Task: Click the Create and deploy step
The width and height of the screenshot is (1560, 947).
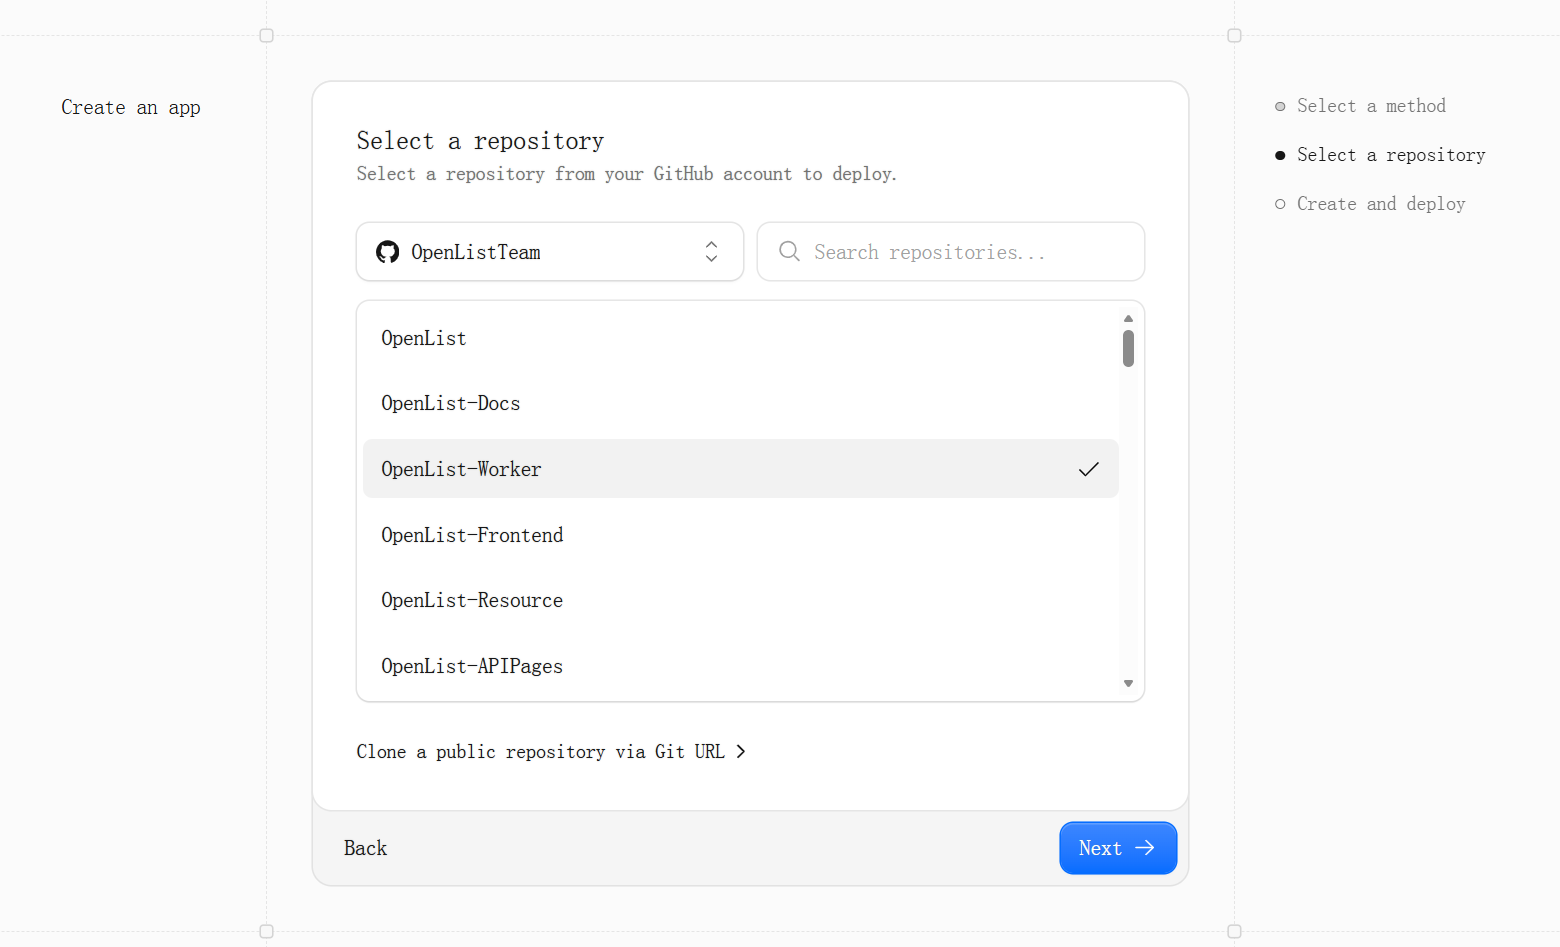Action: click(x=1381, y=204)
